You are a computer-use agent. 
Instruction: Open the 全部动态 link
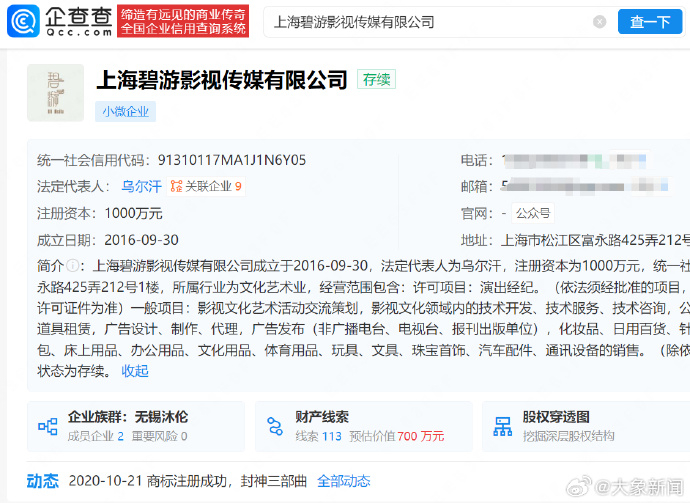pos(344,481)
